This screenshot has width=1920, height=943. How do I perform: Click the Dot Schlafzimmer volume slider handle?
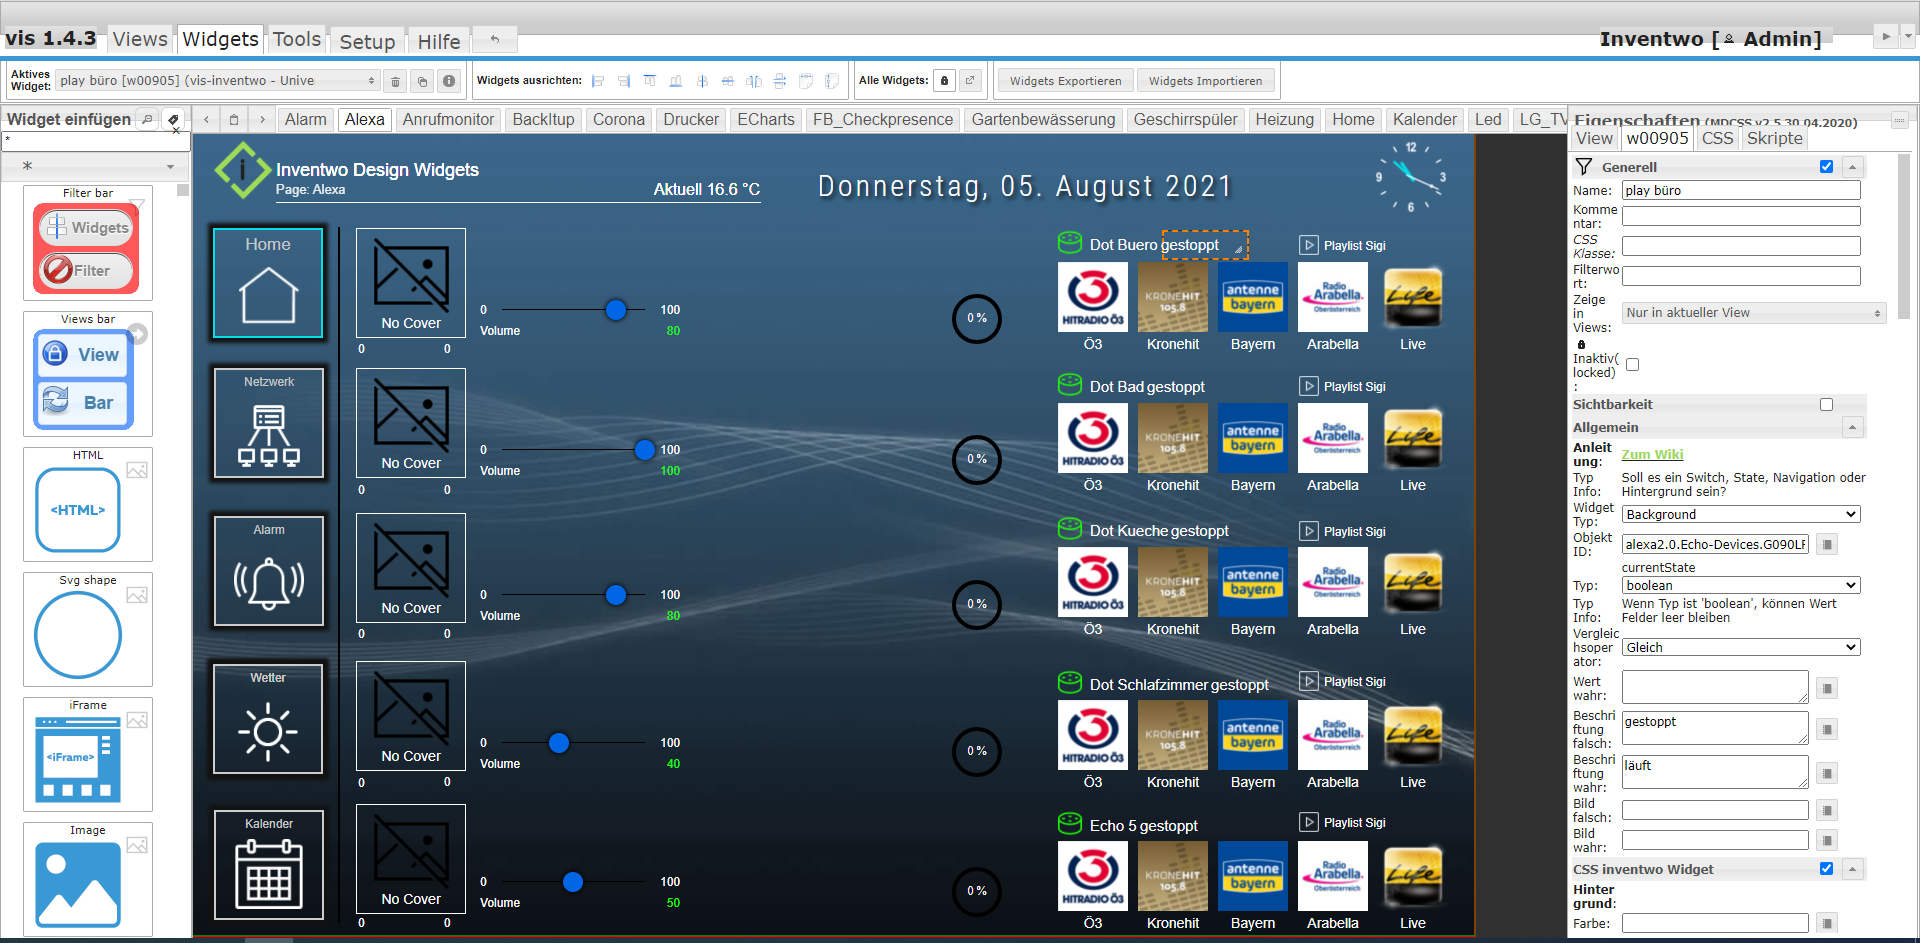[x=559, y=743]
